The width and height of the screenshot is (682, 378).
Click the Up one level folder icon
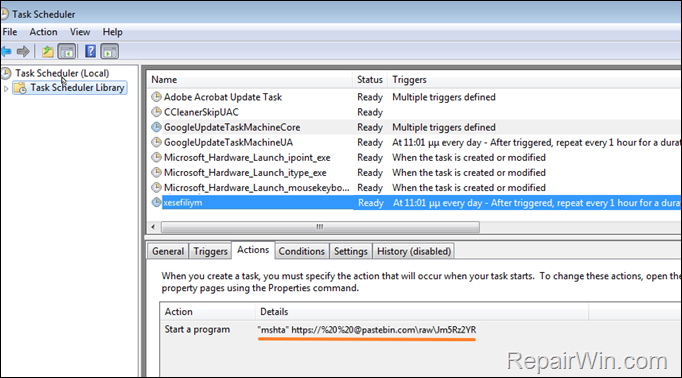click(x=47, y=51)
